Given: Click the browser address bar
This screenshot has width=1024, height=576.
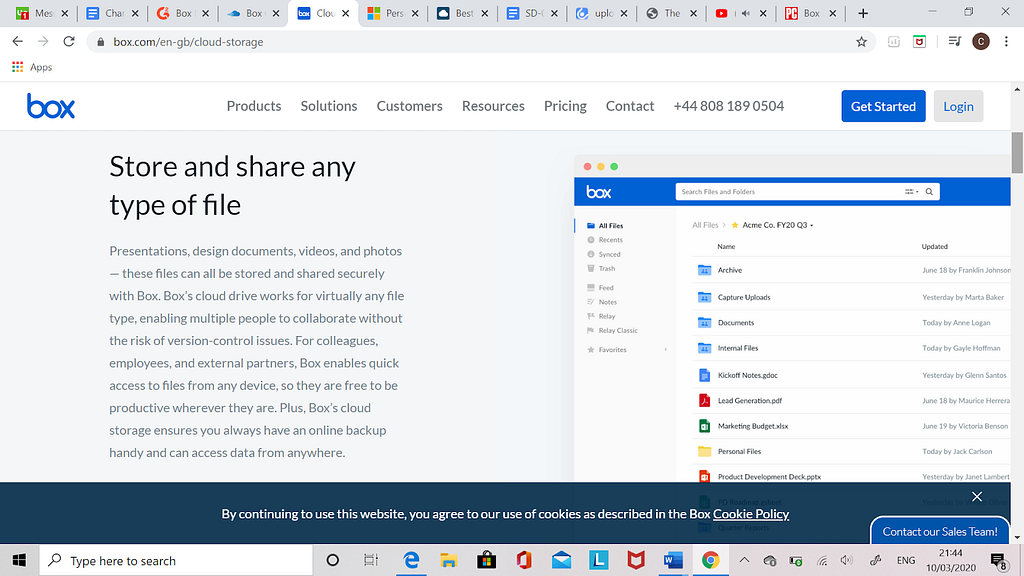Looking at the screenshot, I should click(x=480, y=42).
